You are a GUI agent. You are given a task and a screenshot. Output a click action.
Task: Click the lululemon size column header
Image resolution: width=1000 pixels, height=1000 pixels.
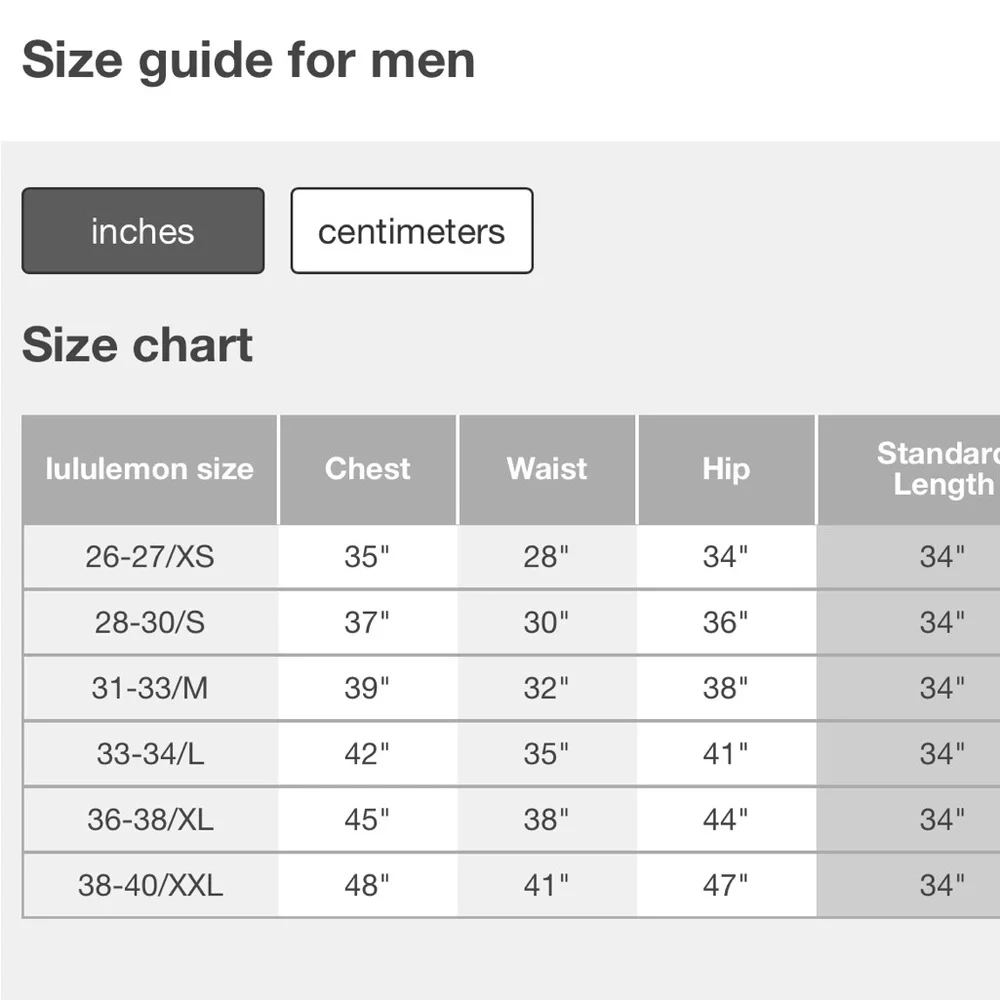coord(150,469)
